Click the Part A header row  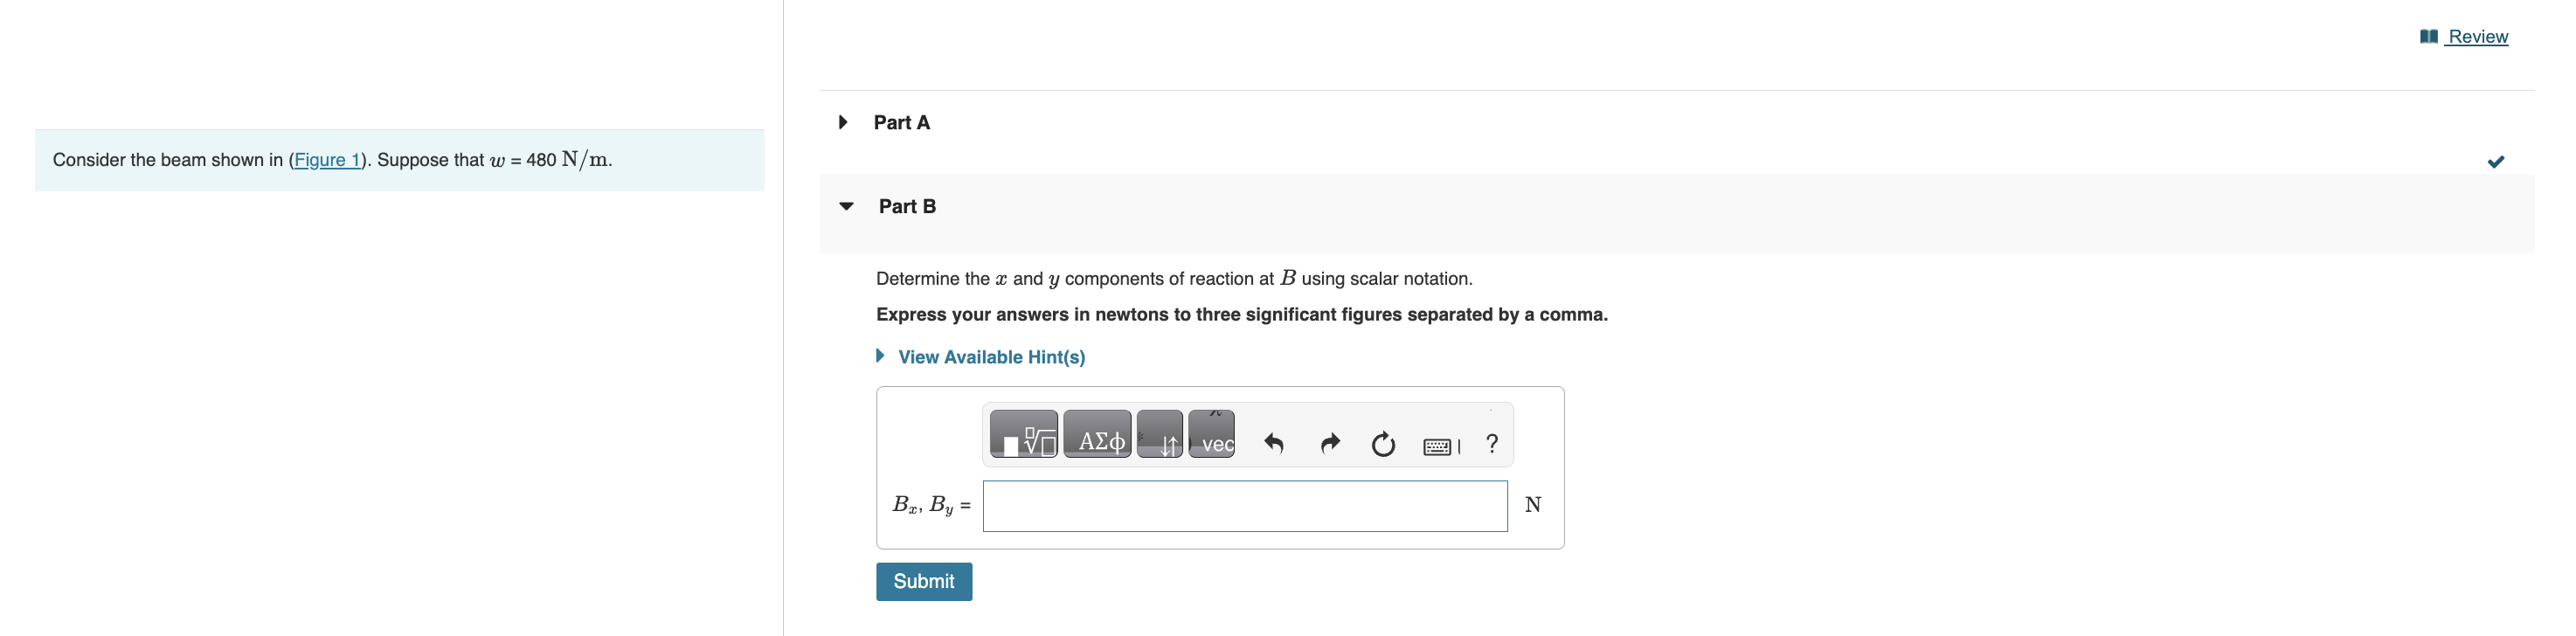point(900,122)
